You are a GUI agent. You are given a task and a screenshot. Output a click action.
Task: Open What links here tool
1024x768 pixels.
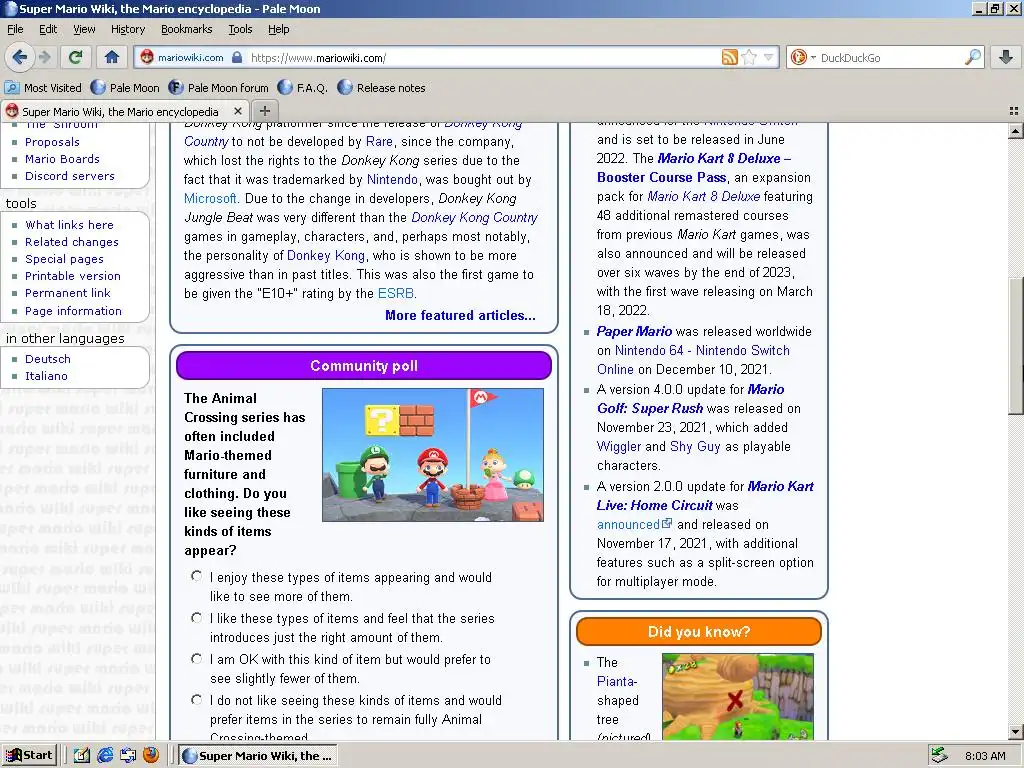point(69,225)
